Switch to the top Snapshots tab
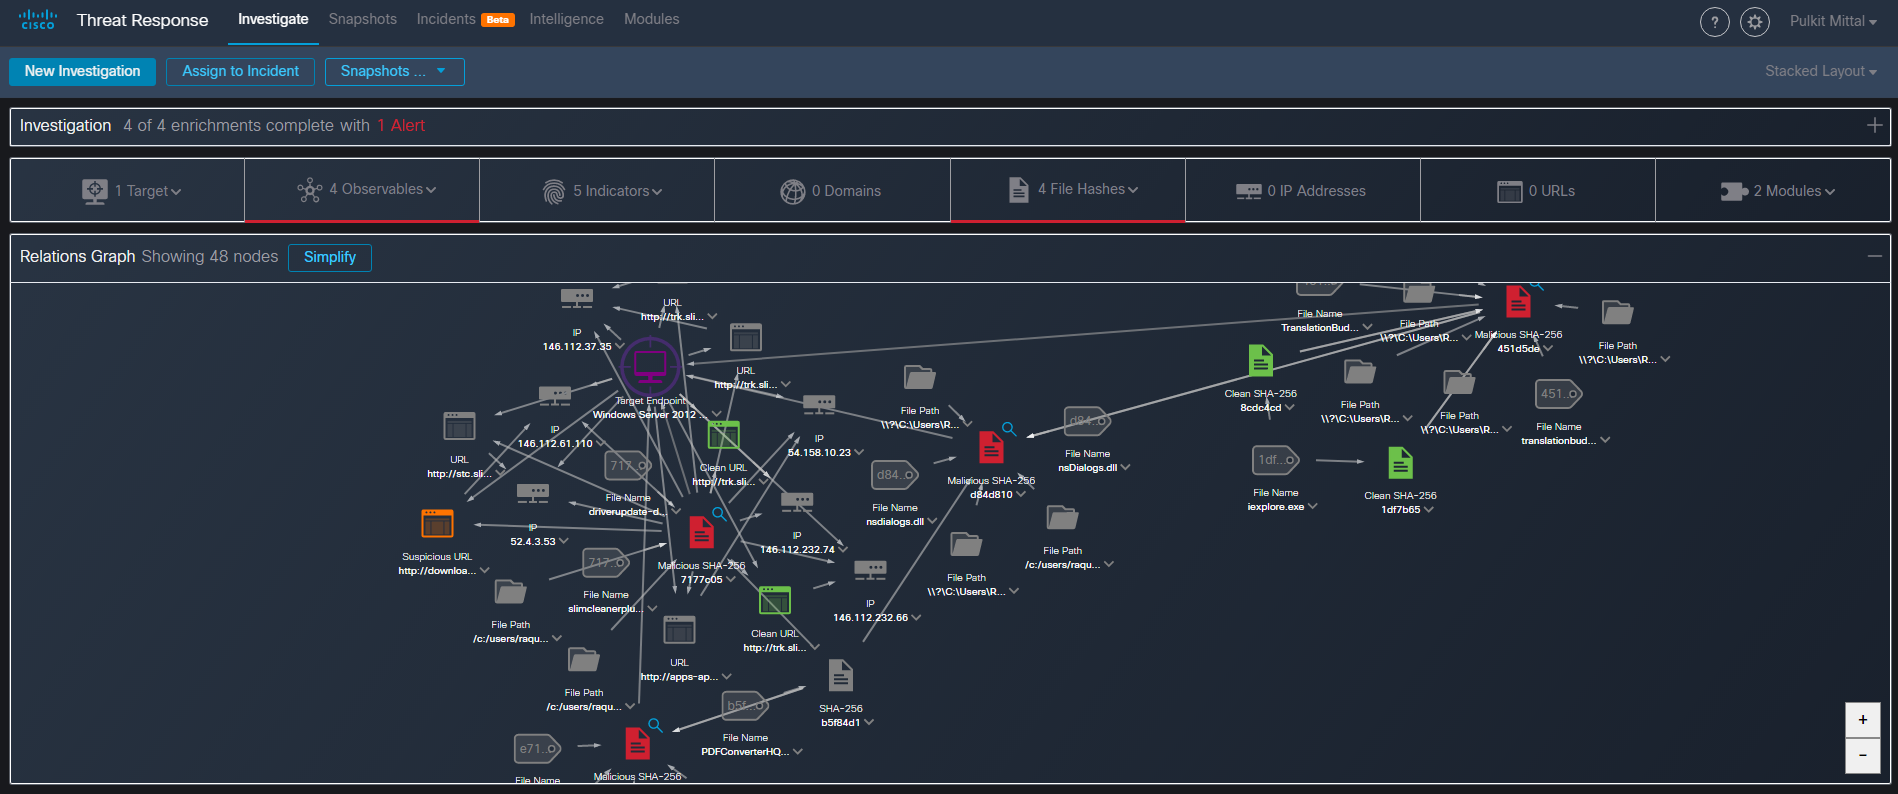 tap(362, 19)
